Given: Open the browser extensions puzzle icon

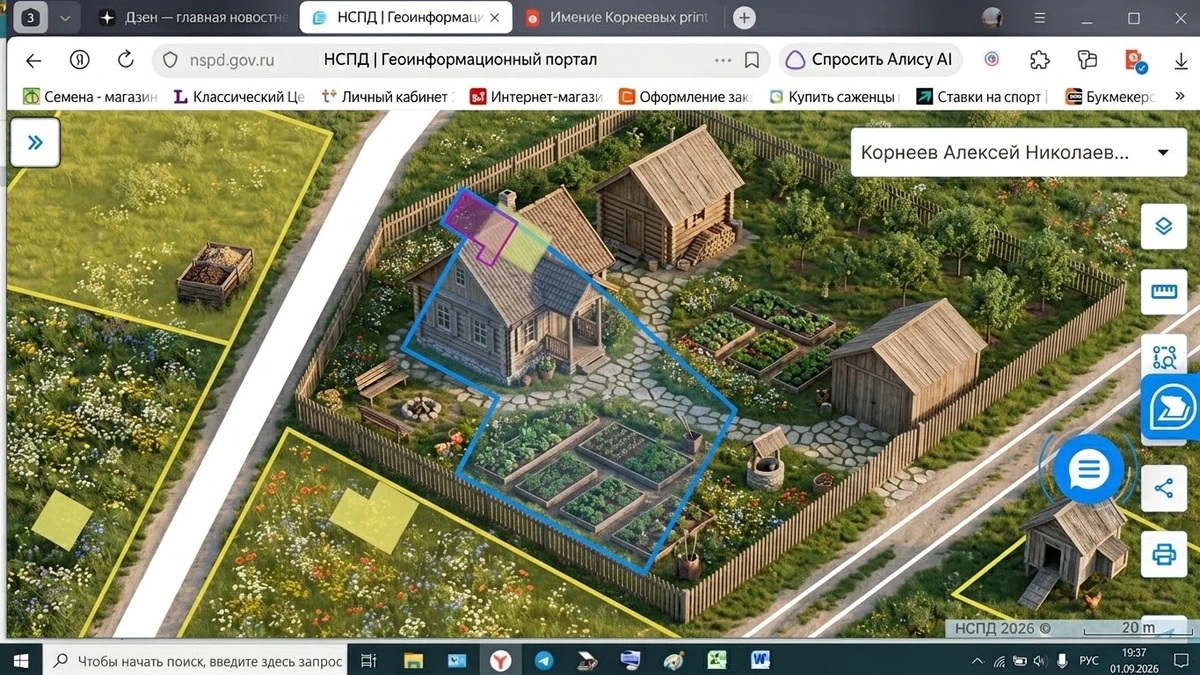Looking at the screenshot, I should pos(1040,60).
